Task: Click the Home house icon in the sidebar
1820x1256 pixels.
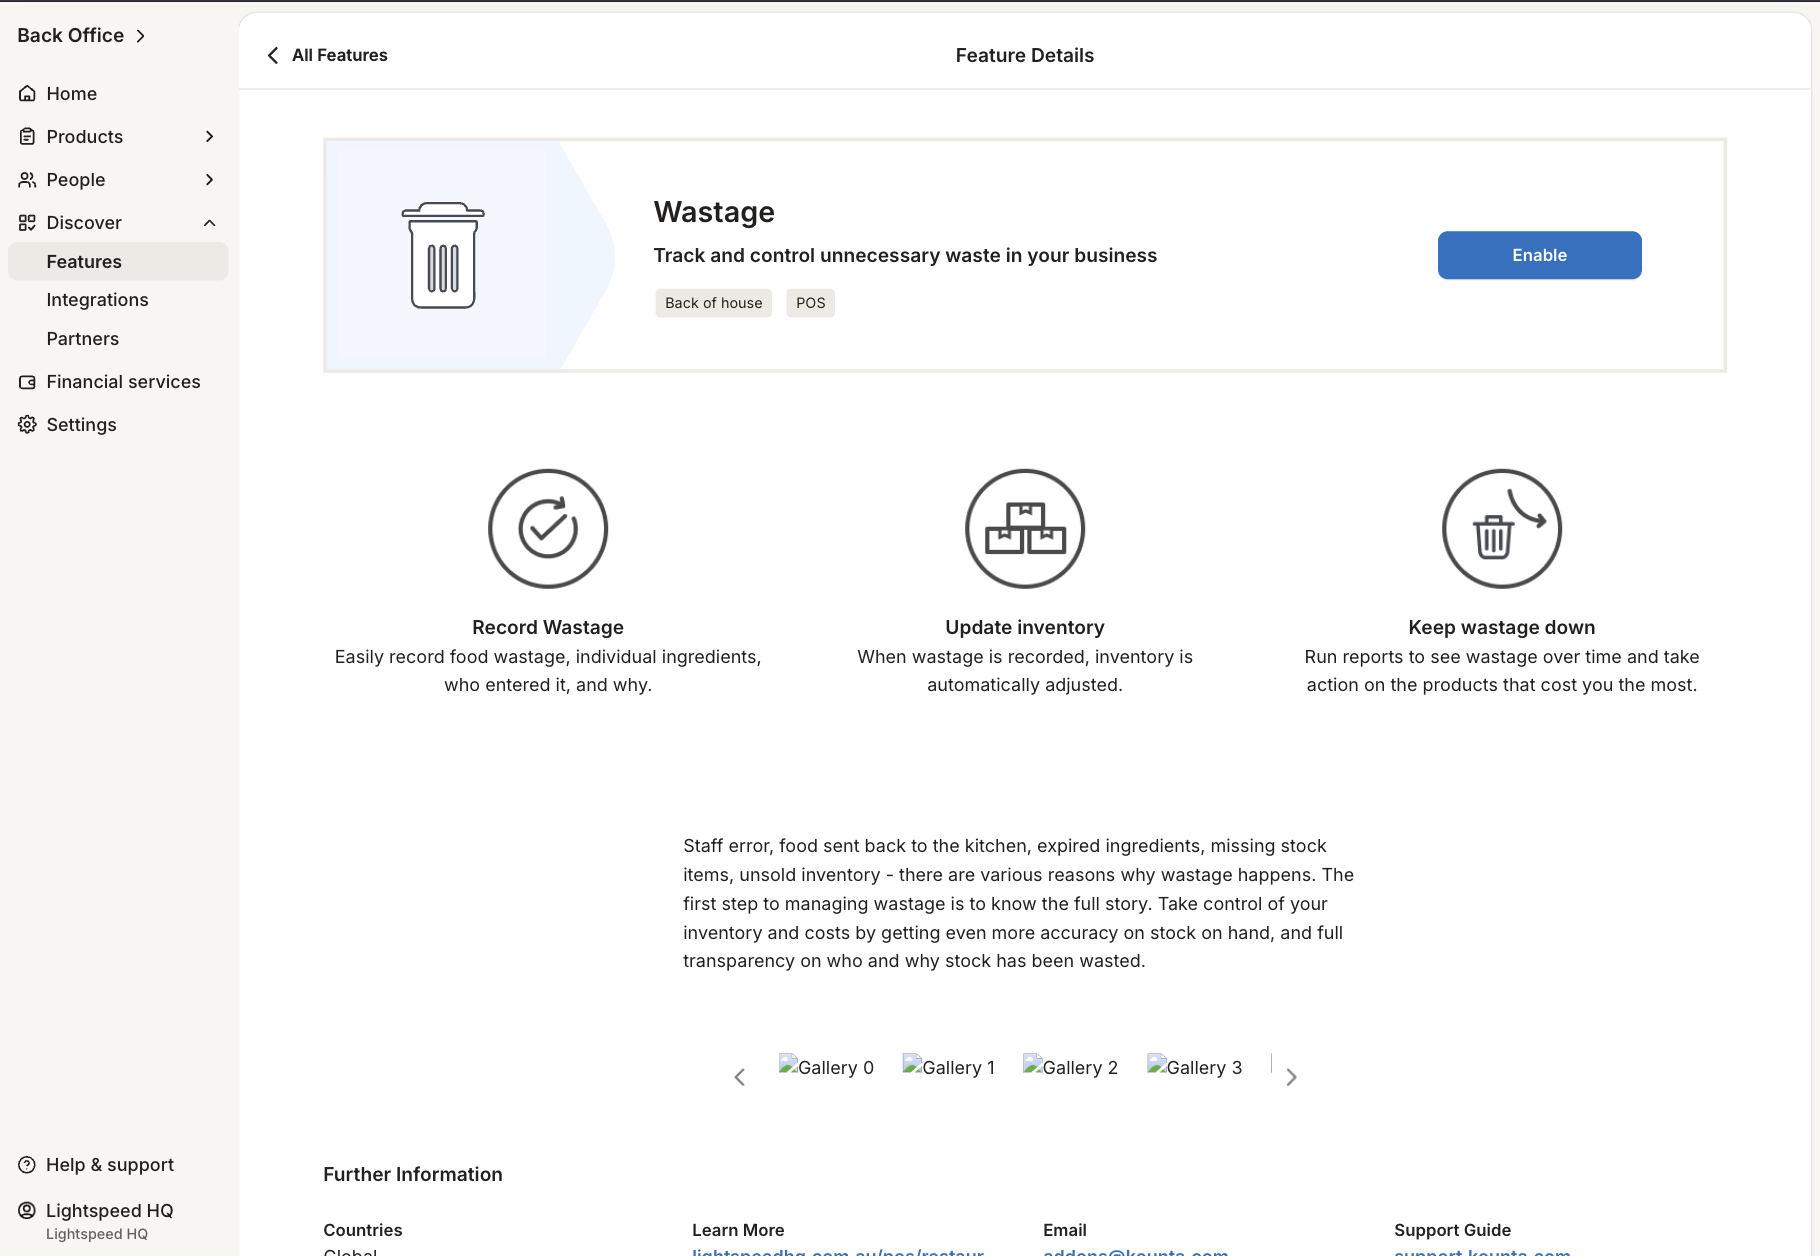Action: pyautogui.click(x=27, y=93)
